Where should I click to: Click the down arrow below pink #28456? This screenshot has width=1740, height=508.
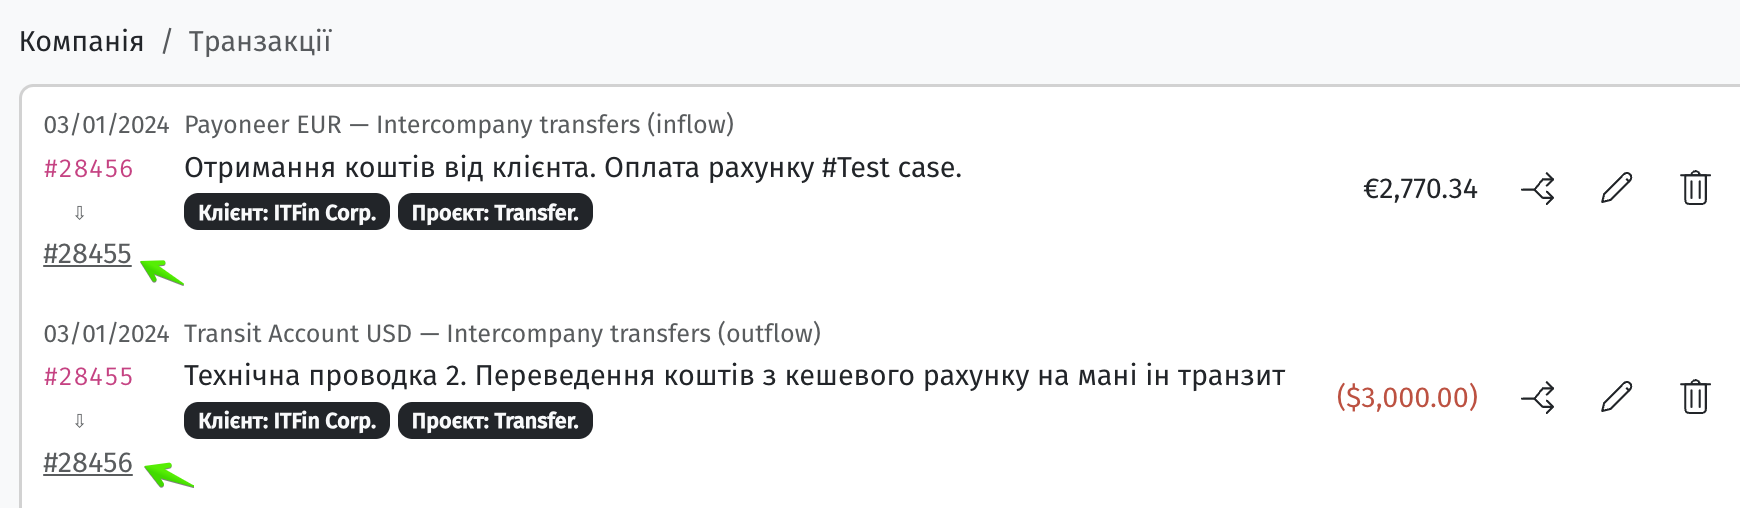pyautogui.click(x=80, y=212)
